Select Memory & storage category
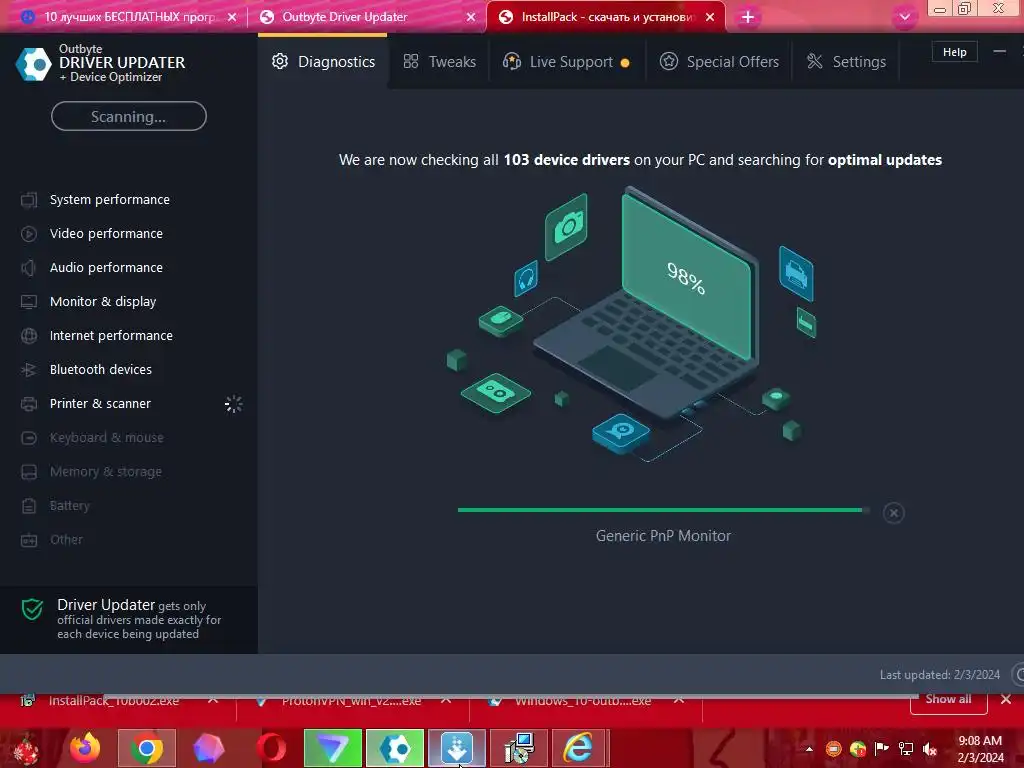The image size is (1024, 768). pyautogui.click(x=106, y=471)
